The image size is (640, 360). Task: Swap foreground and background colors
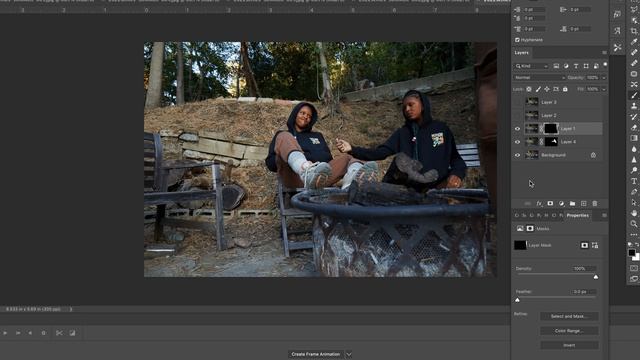pos(637,244)
